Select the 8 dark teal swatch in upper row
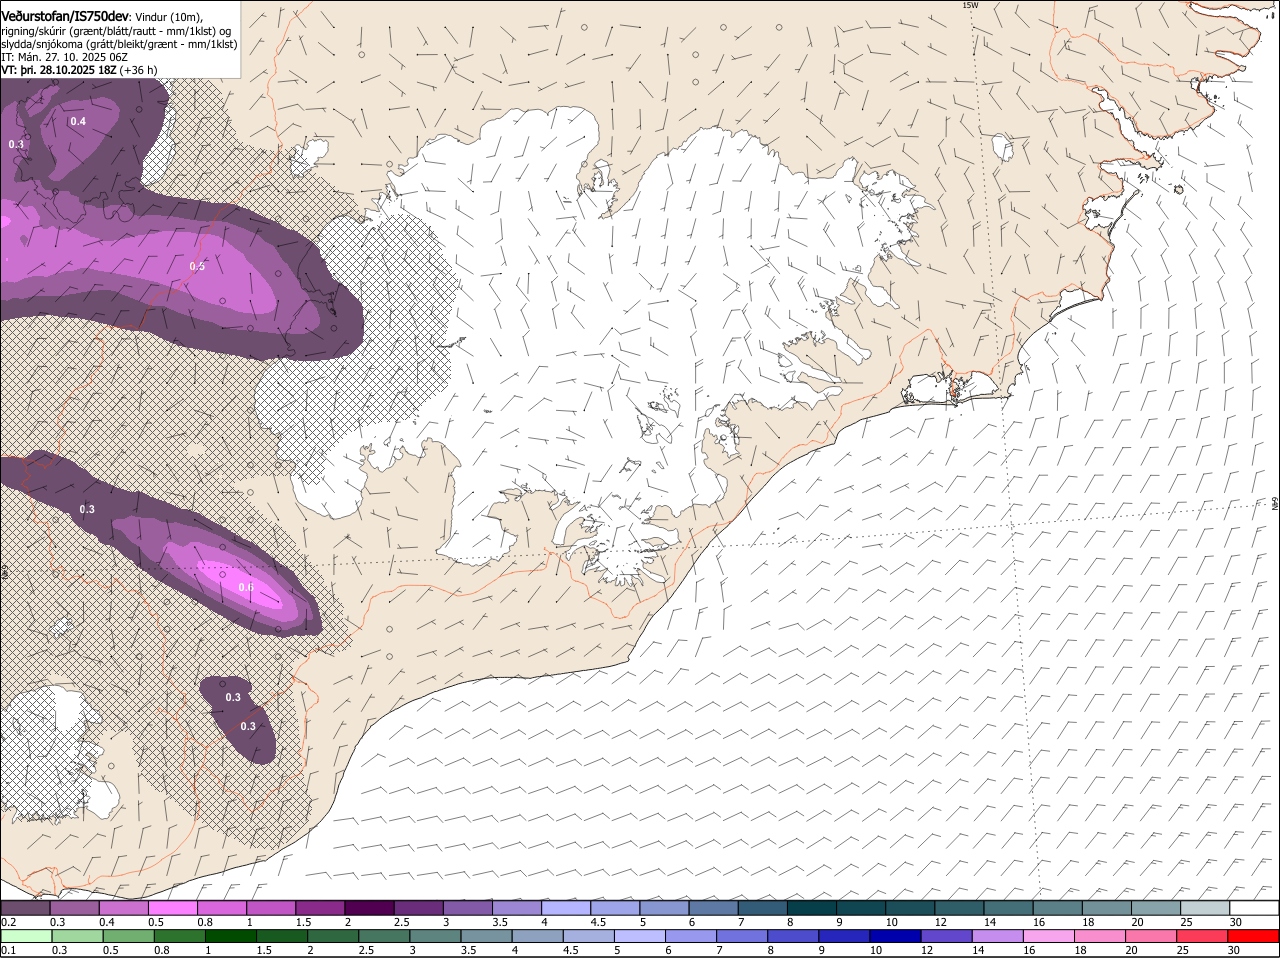1280x958 pixels. (x=811, y=908)
